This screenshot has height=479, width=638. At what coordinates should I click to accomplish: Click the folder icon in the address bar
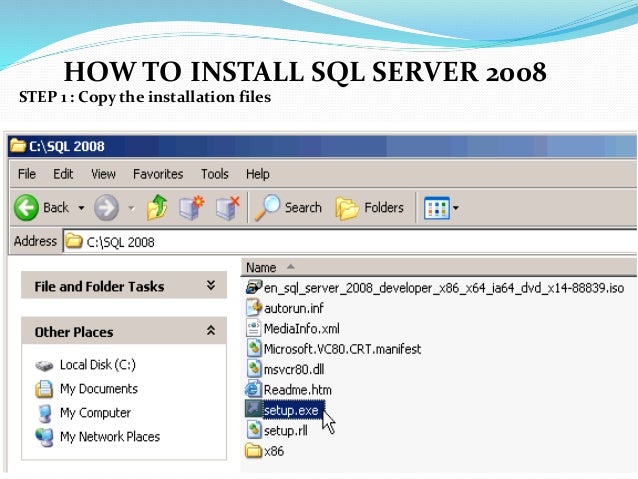(x=74, y=241)
